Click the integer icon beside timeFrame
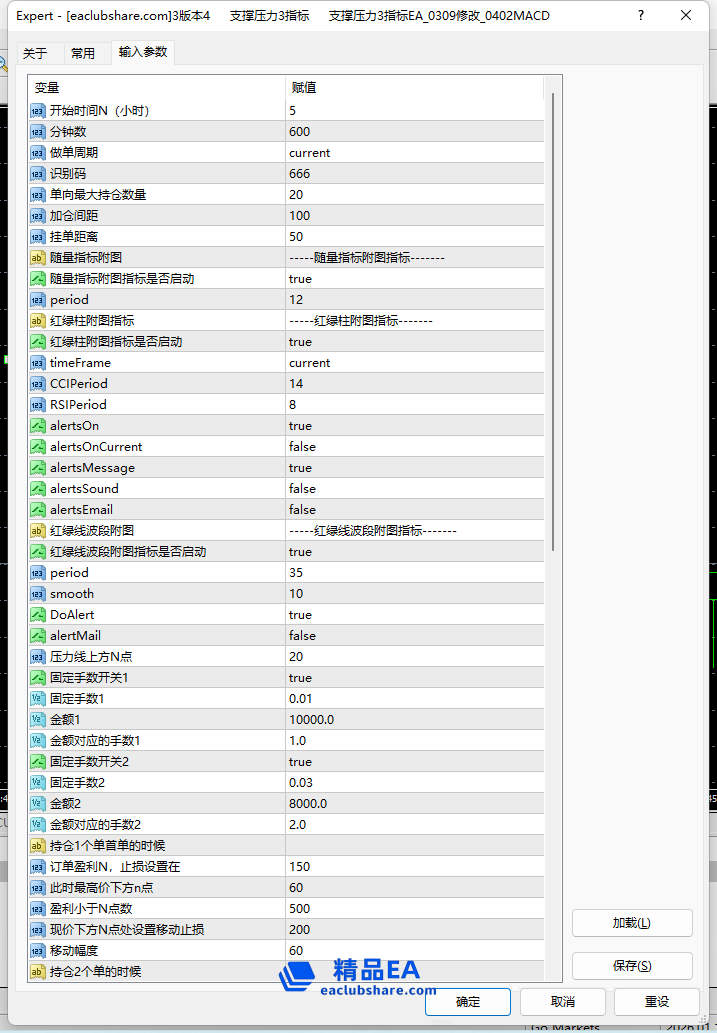 coord(38,363)
